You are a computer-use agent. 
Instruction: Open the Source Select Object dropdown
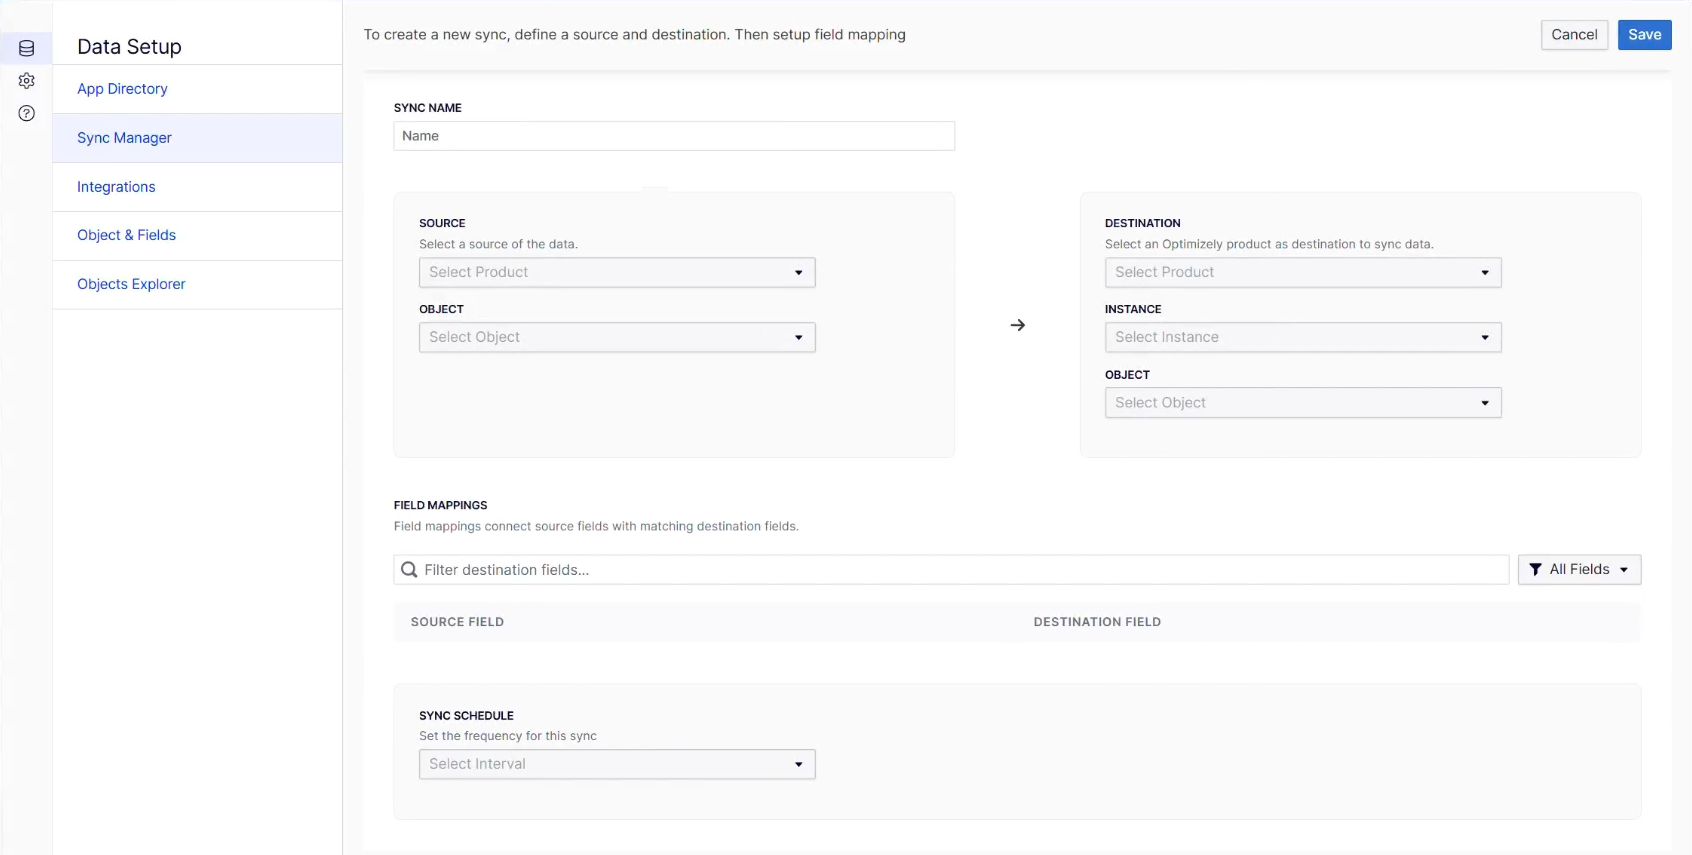tap(617, 338)
